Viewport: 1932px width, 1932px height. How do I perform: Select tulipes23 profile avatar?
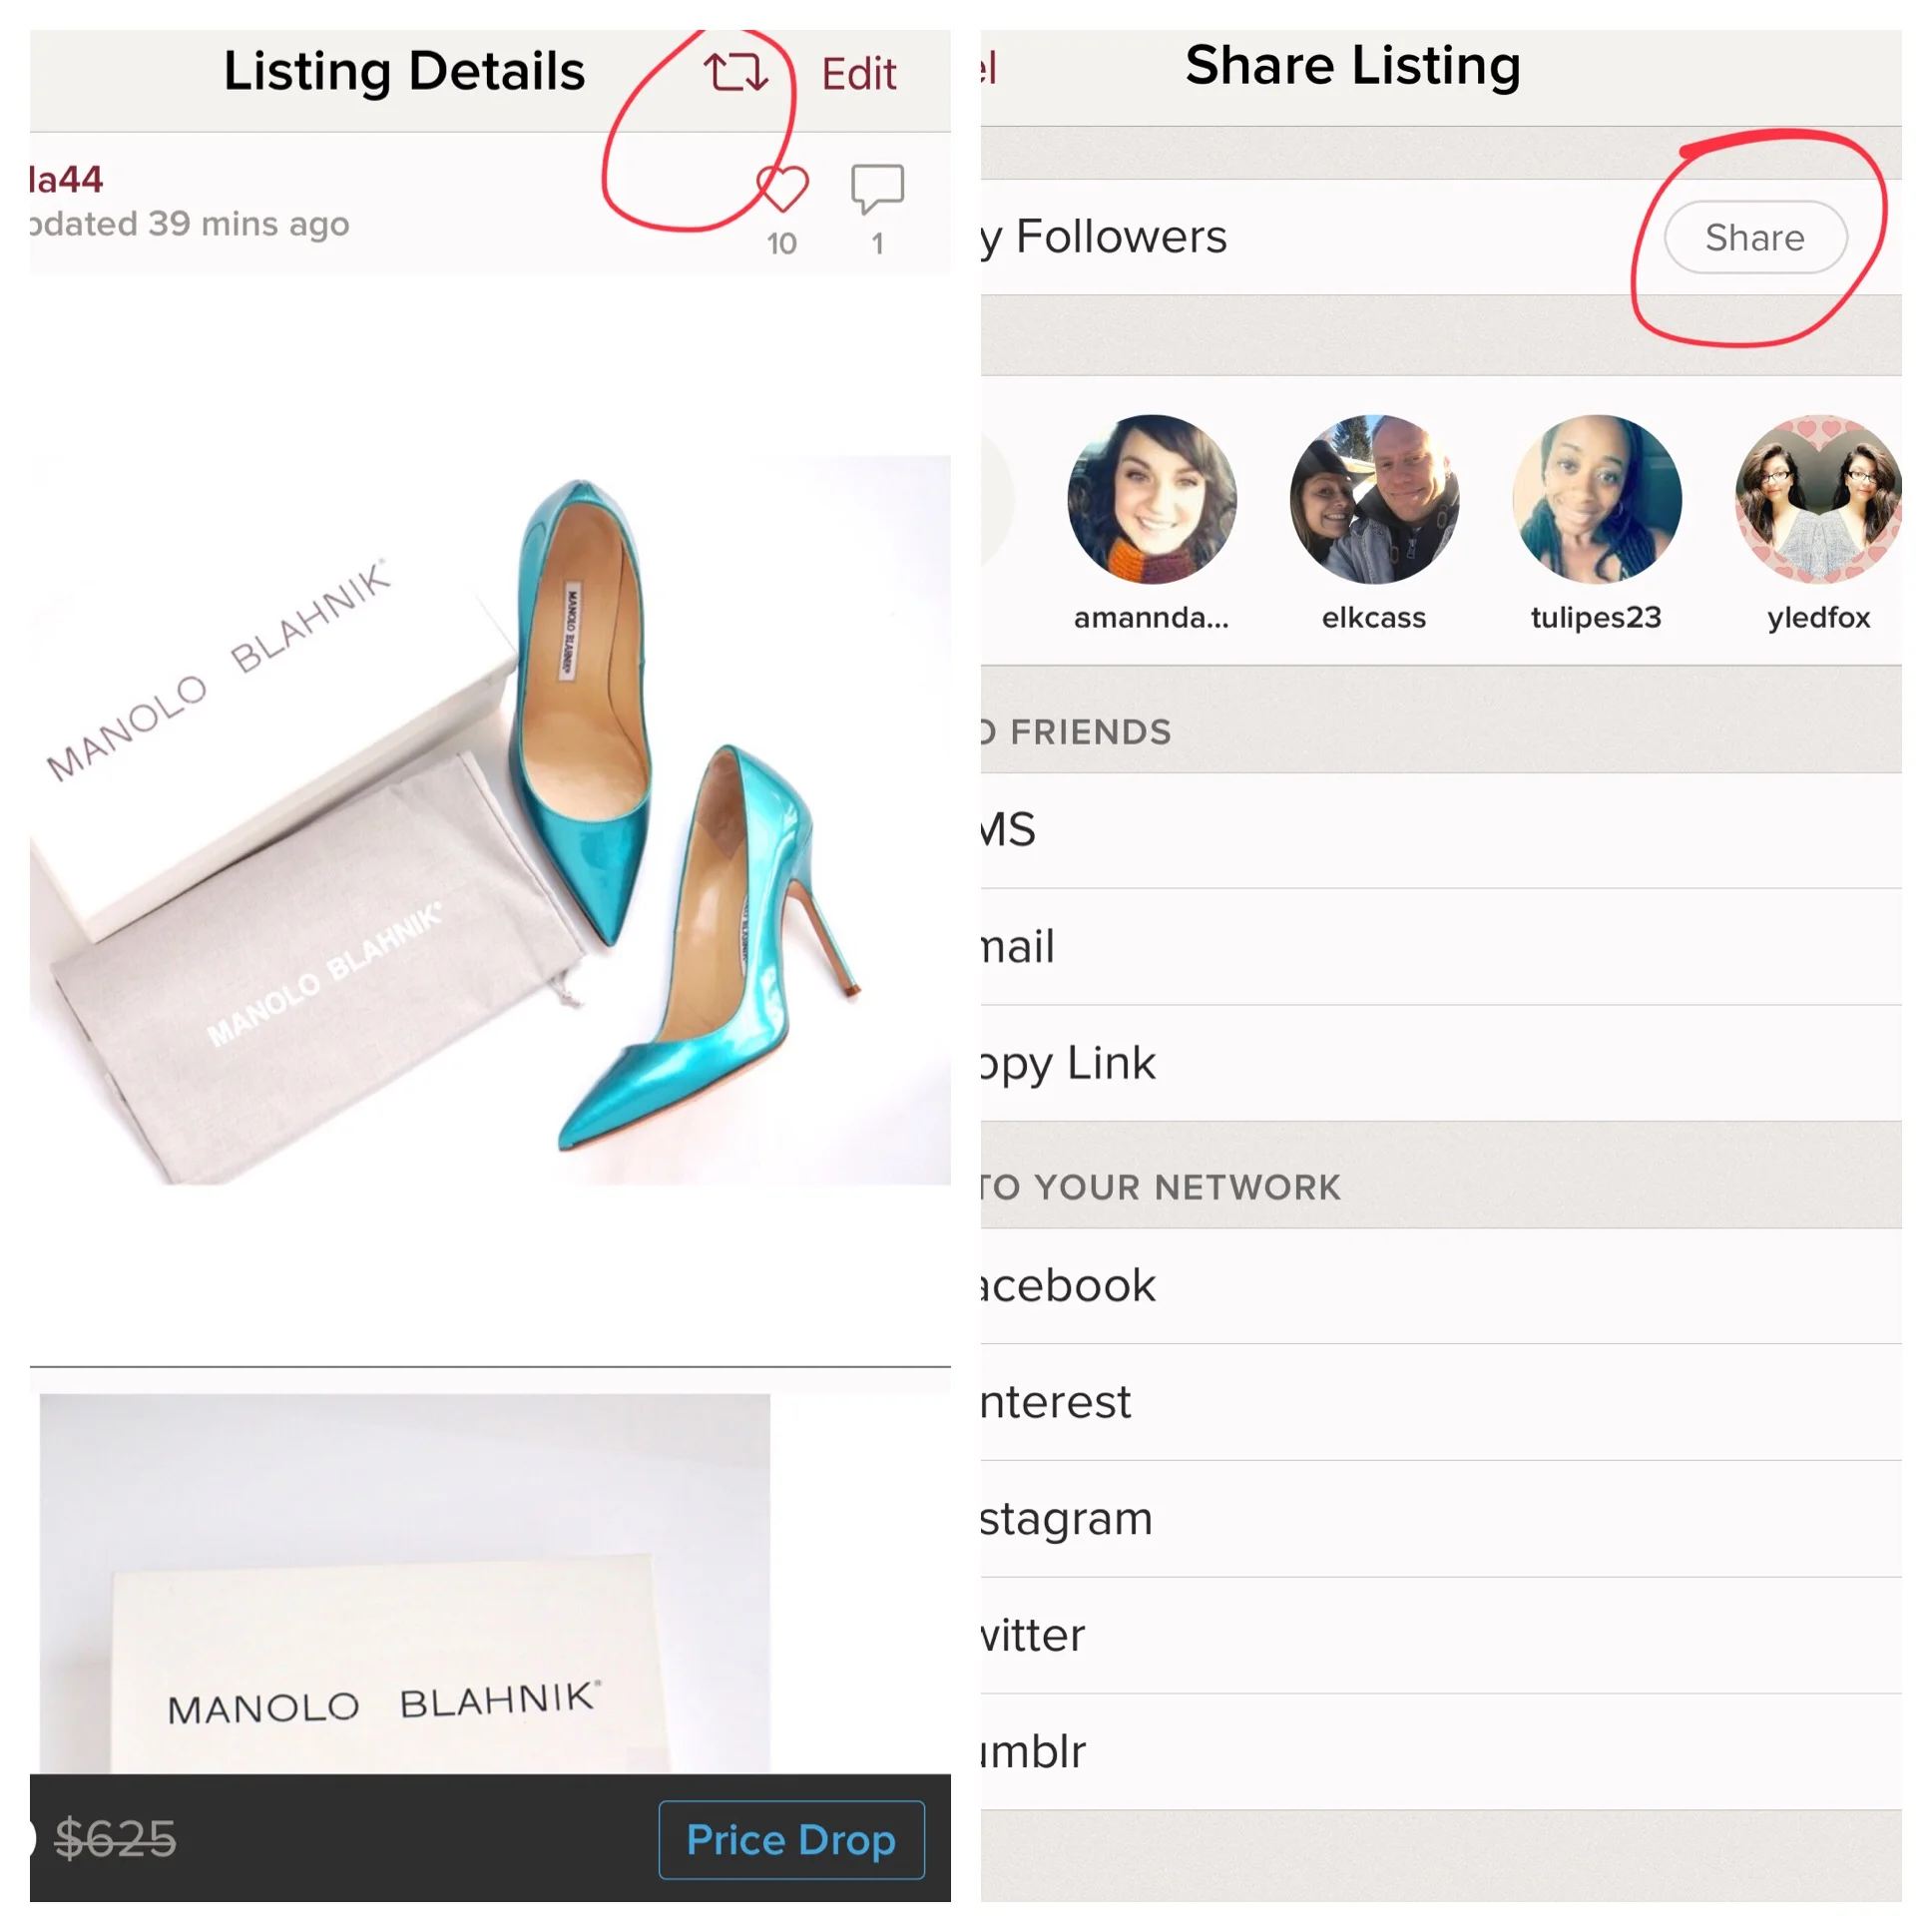click(1596, 500)
